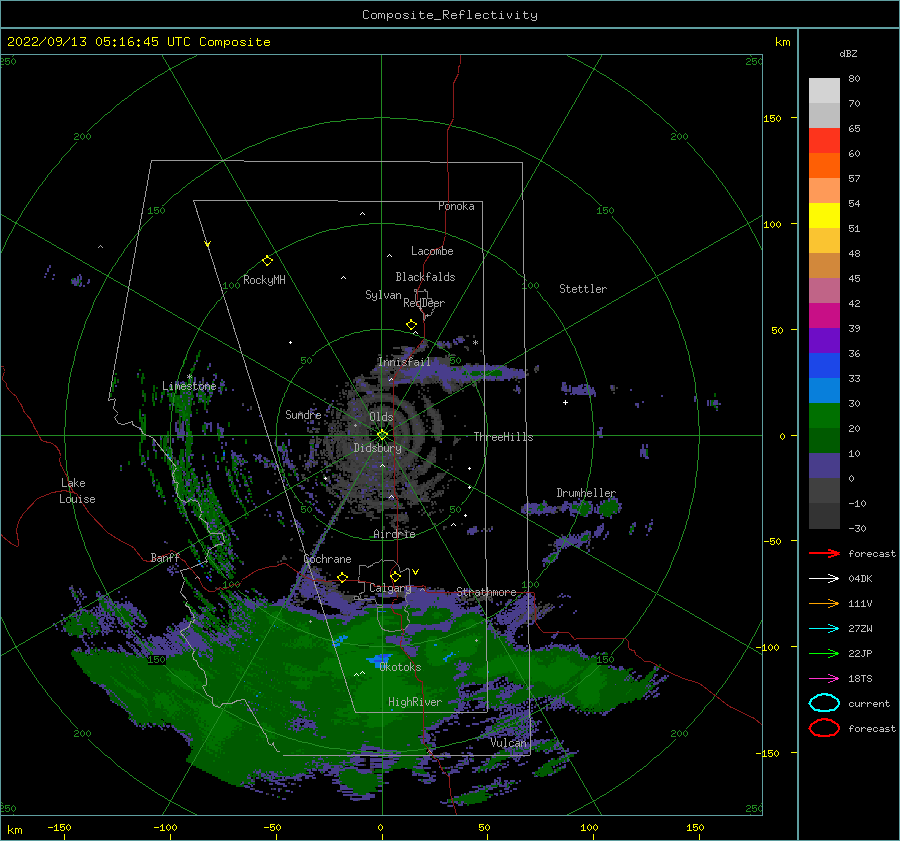This screenshot has height=841, width=900.
Task: Select the Sundre town label
Action: pyautogui.click(x=303, y=414)
